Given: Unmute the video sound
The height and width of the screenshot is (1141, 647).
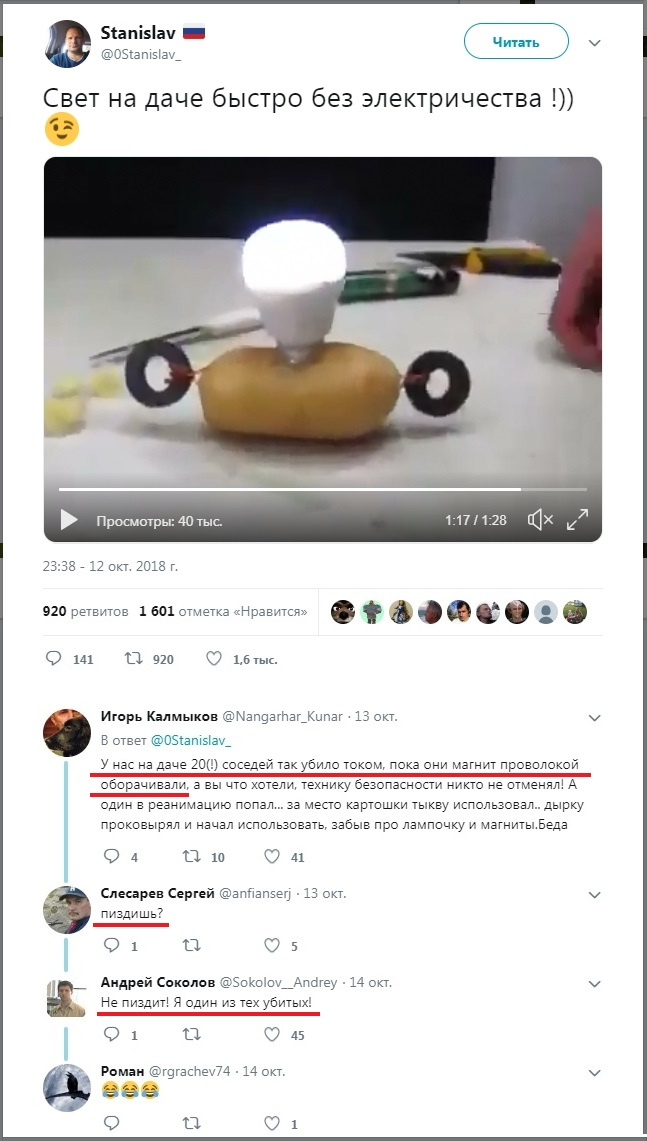Looking at the screenshot, I should 540,520.
